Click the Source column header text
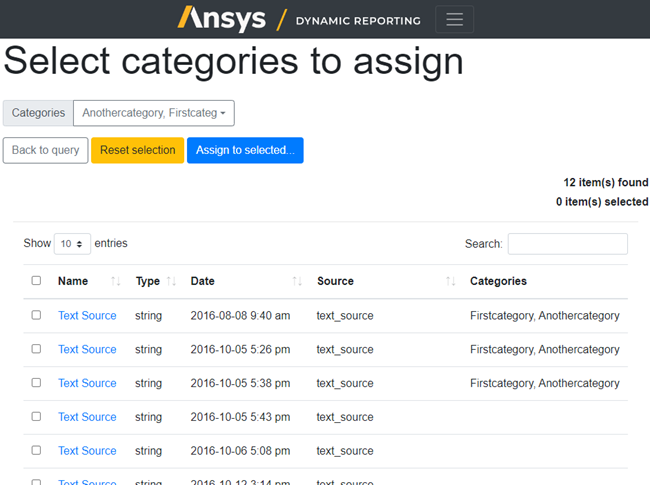 (x=335, y=281)
